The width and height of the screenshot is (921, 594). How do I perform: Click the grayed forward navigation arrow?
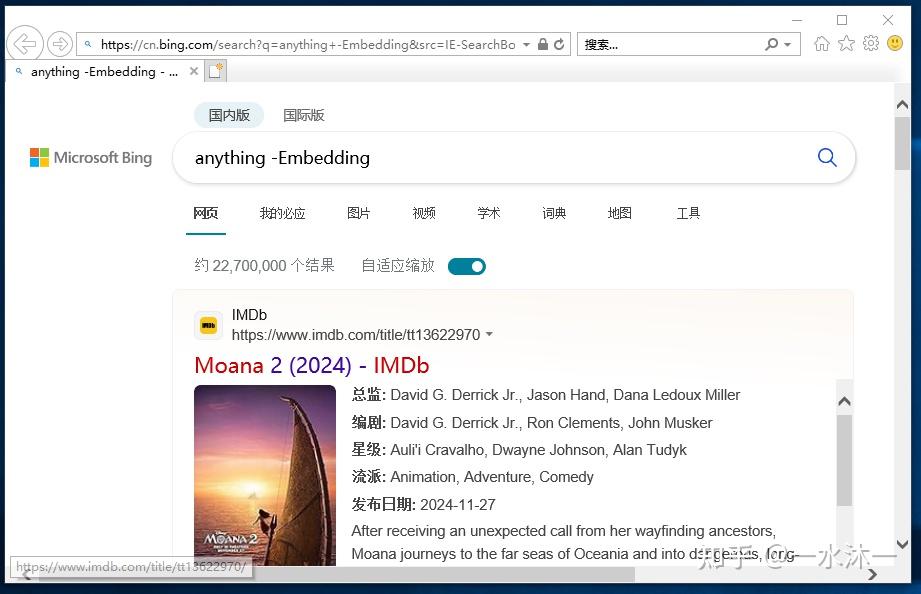[x=59, y=43]
